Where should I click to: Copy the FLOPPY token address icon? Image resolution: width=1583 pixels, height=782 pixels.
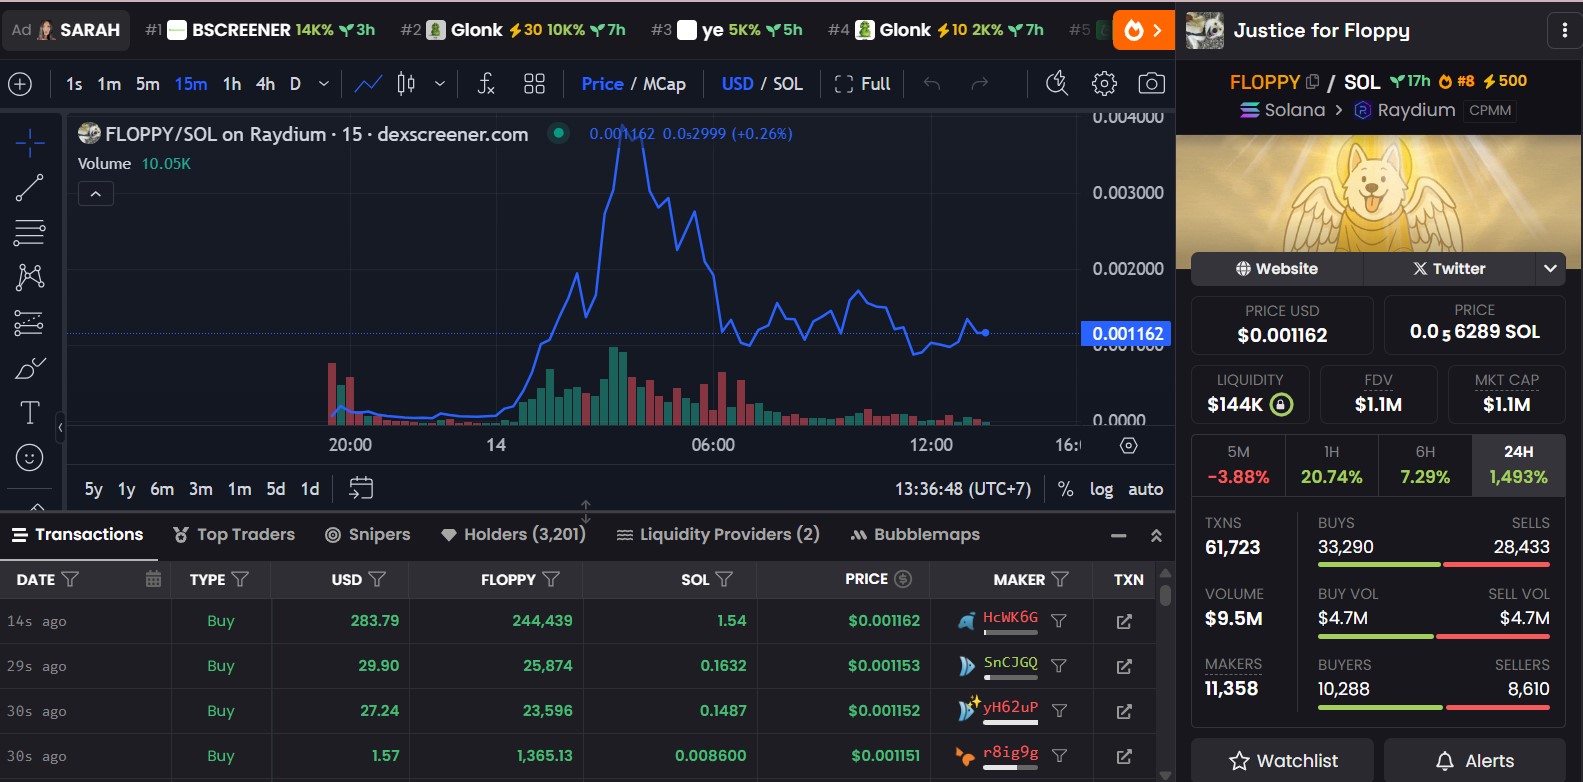click(1313, 81)
